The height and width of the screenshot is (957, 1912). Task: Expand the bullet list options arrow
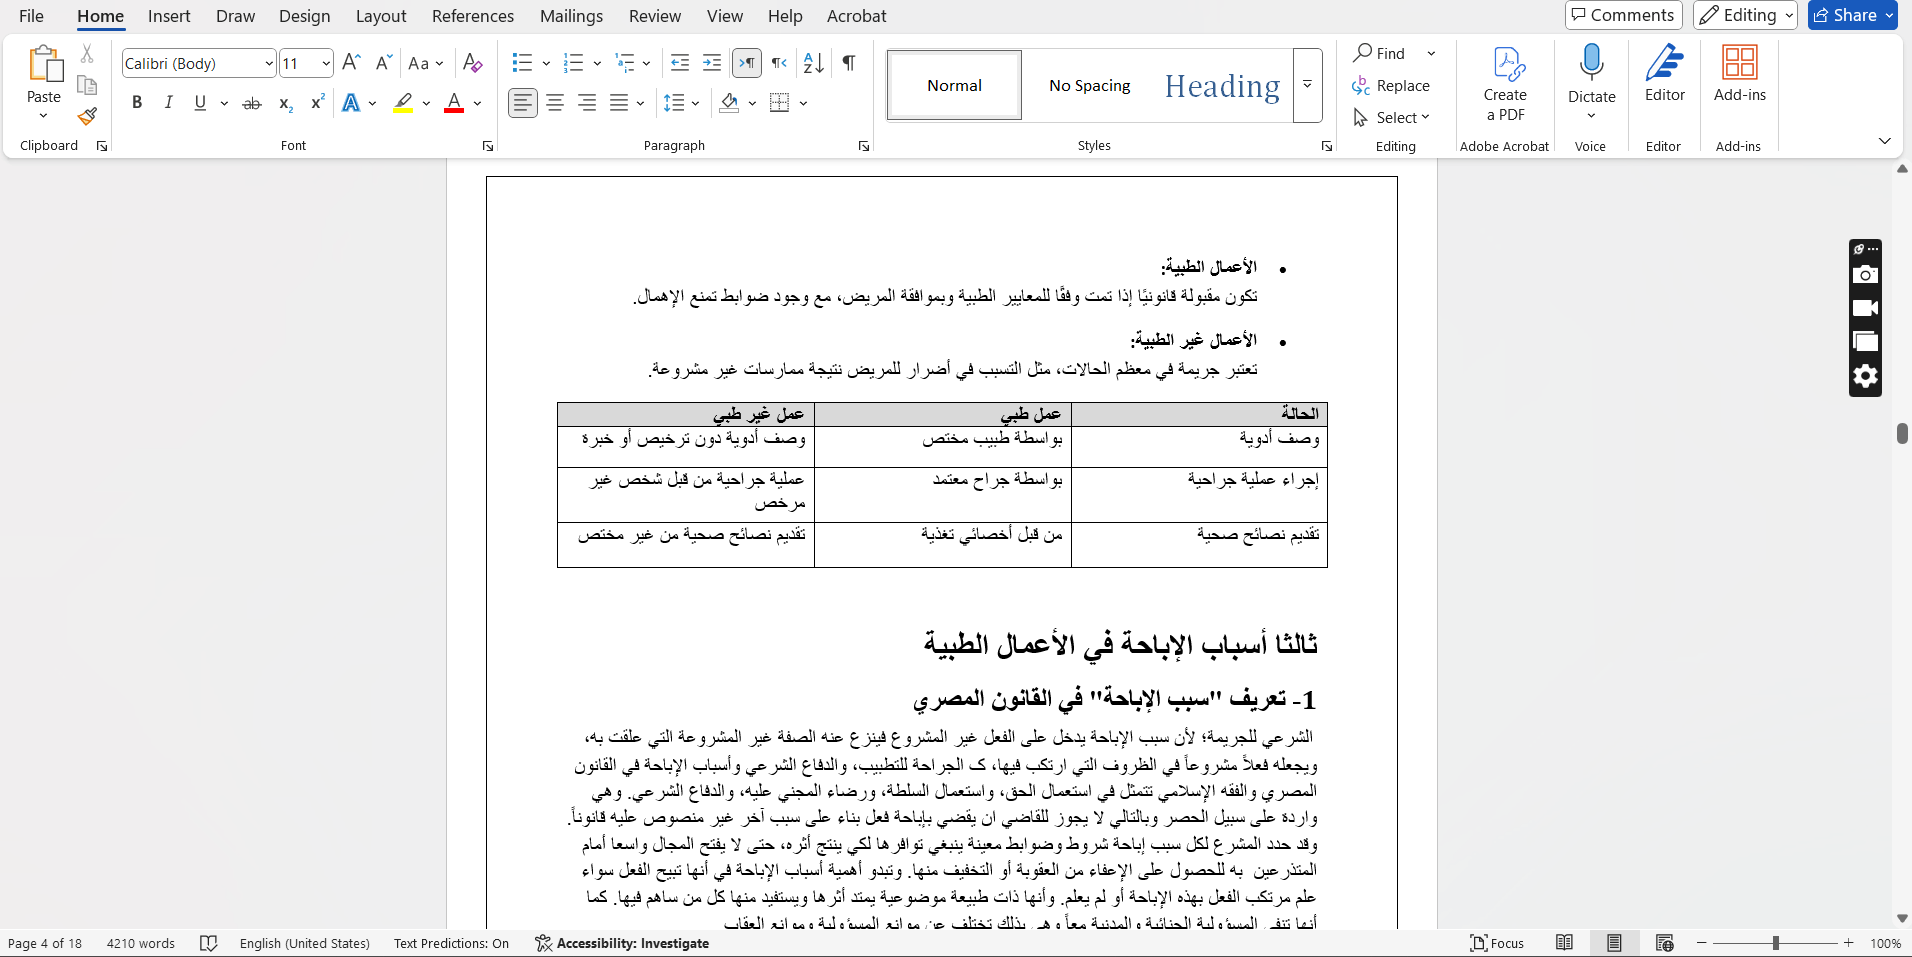click(x=546, y=63)
